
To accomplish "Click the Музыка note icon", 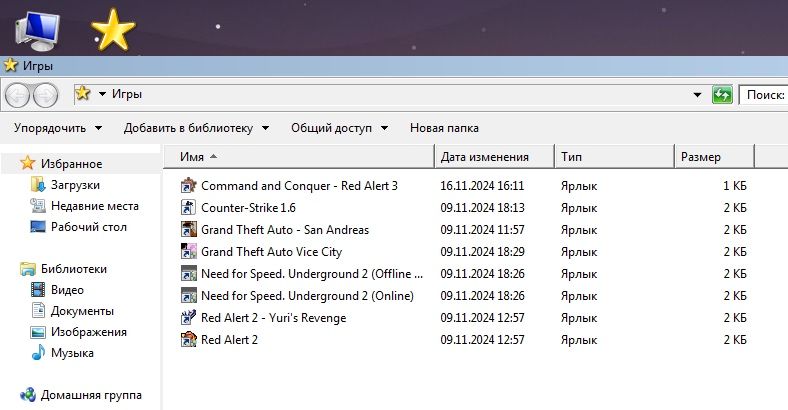I will pyautogui.click(x=38, y=353).
